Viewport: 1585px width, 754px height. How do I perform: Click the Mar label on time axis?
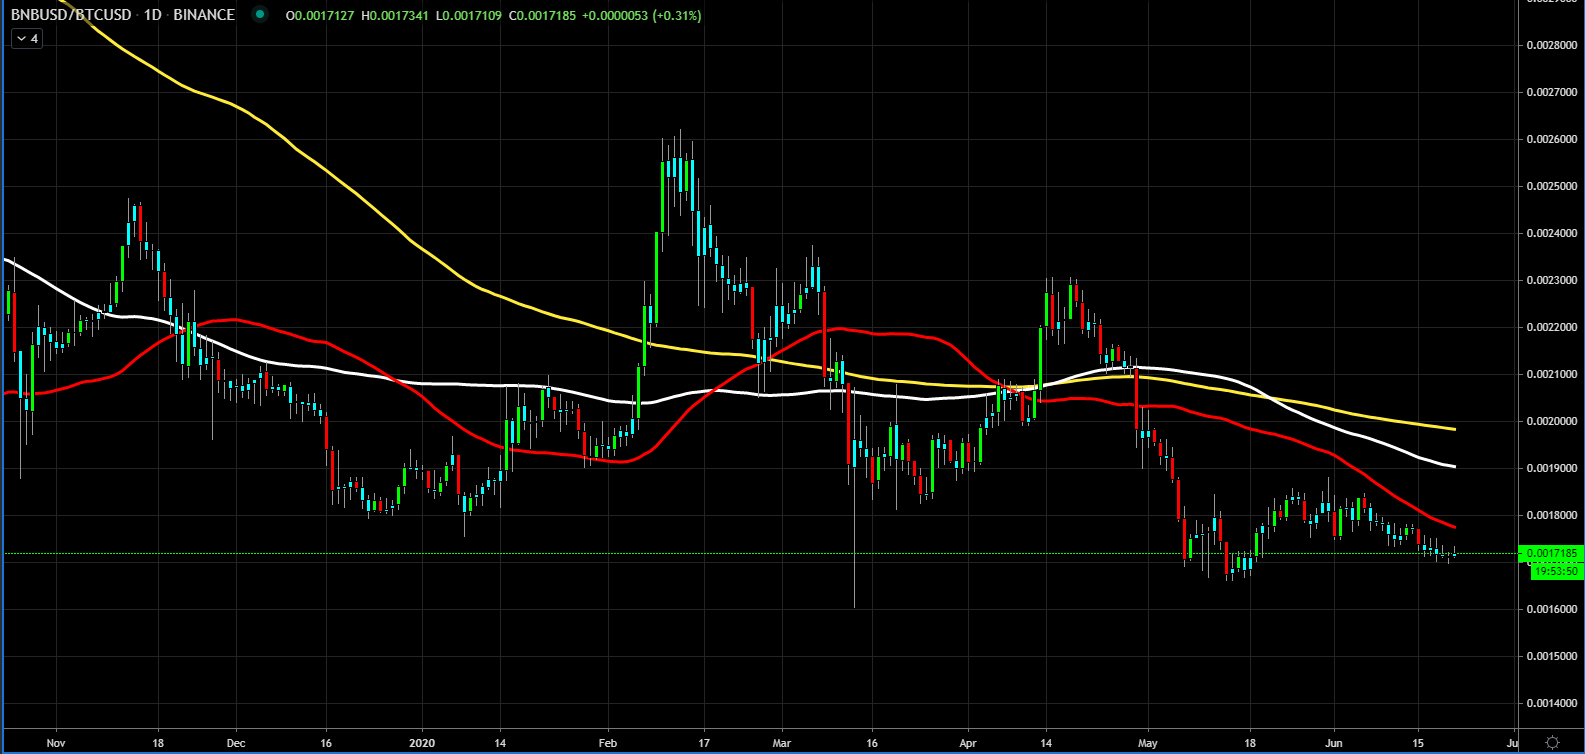tap(782, 743)
